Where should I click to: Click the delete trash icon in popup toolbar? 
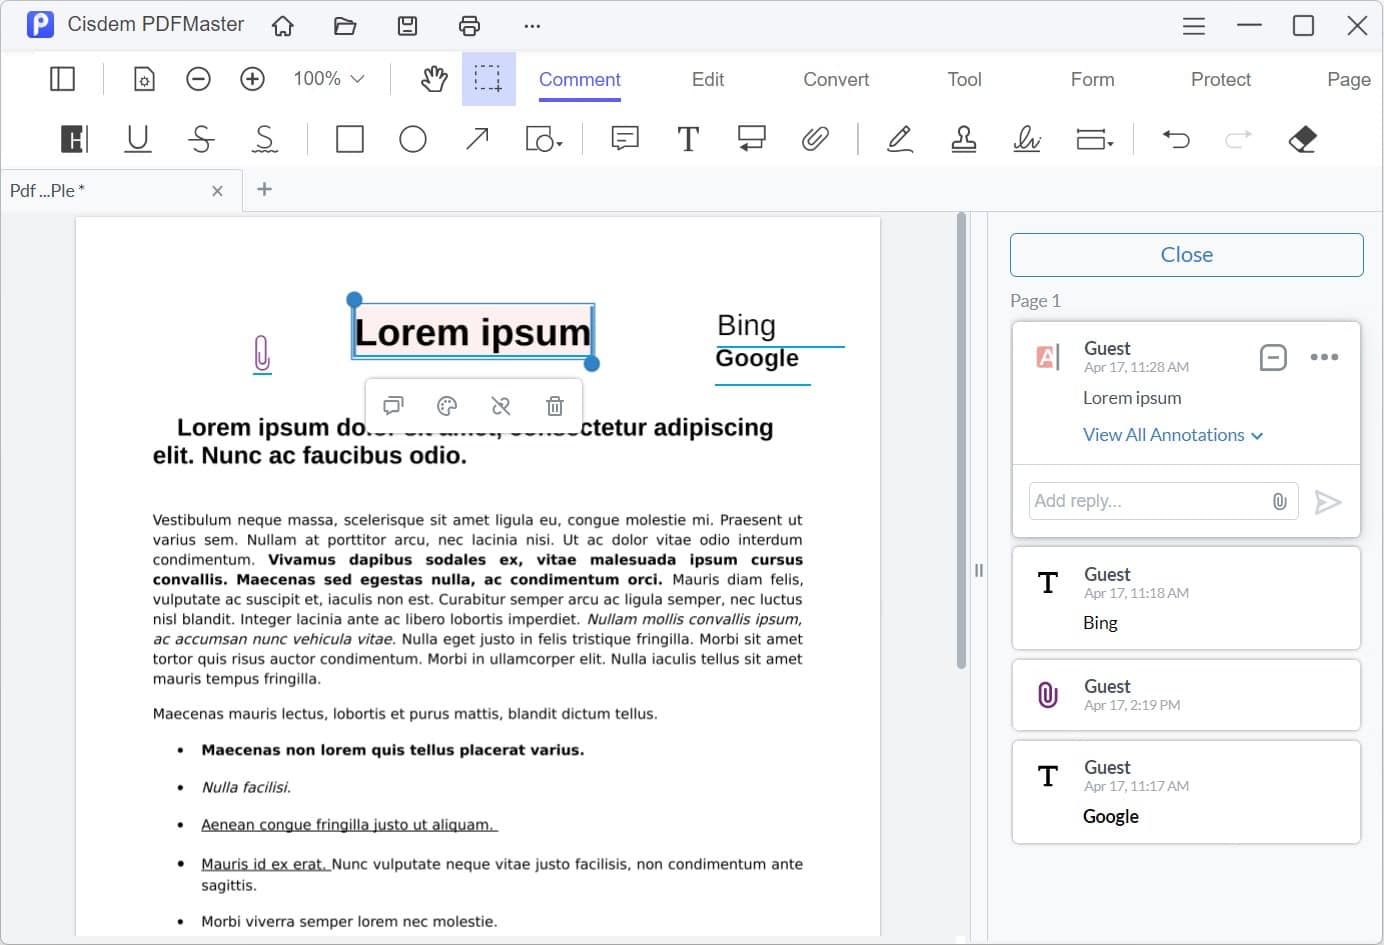[x=555, y=405]
